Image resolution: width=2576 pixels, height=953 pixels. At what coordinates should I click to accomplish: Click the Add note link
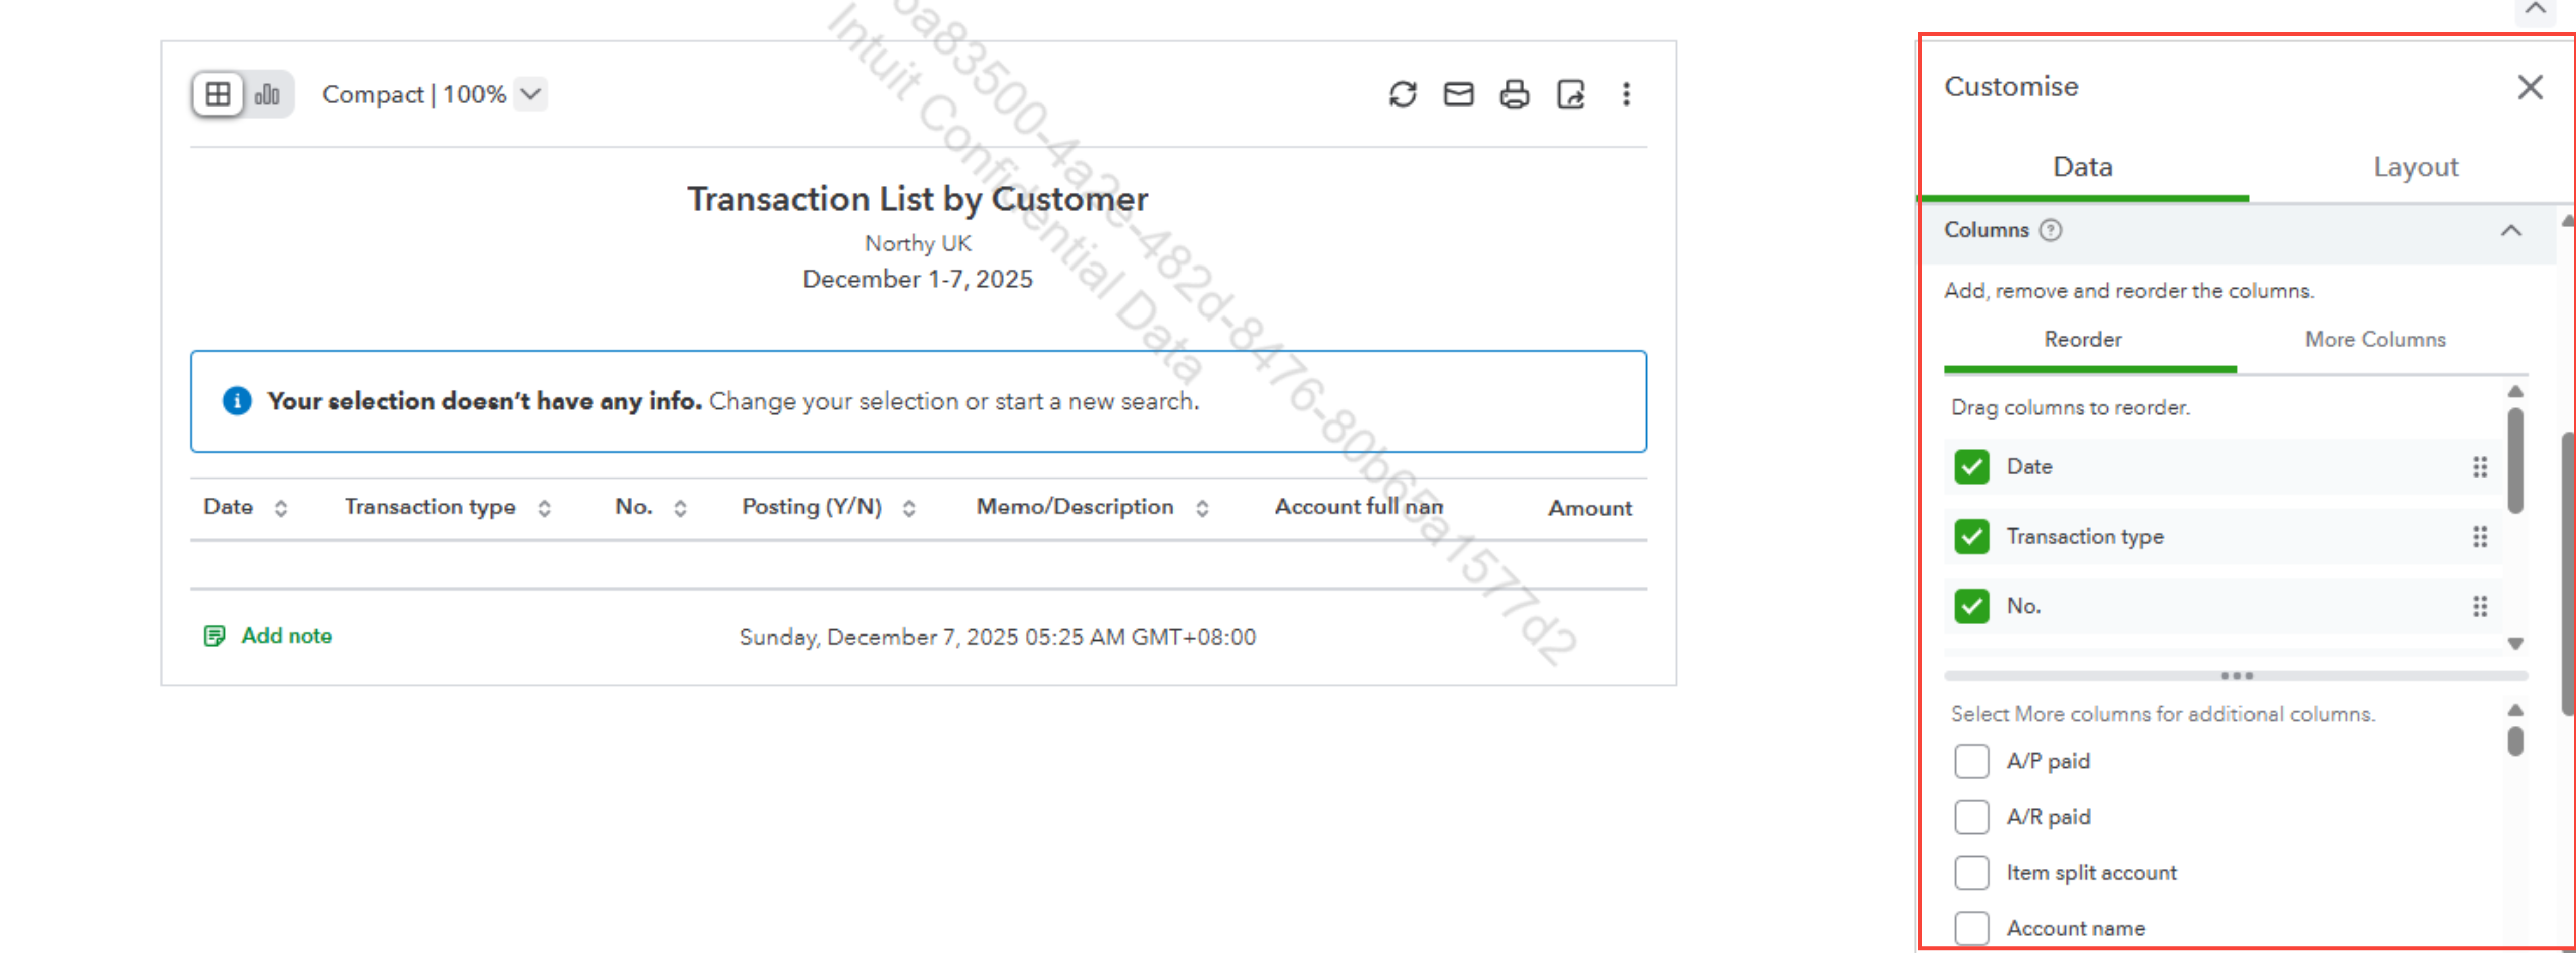[285, 636]
